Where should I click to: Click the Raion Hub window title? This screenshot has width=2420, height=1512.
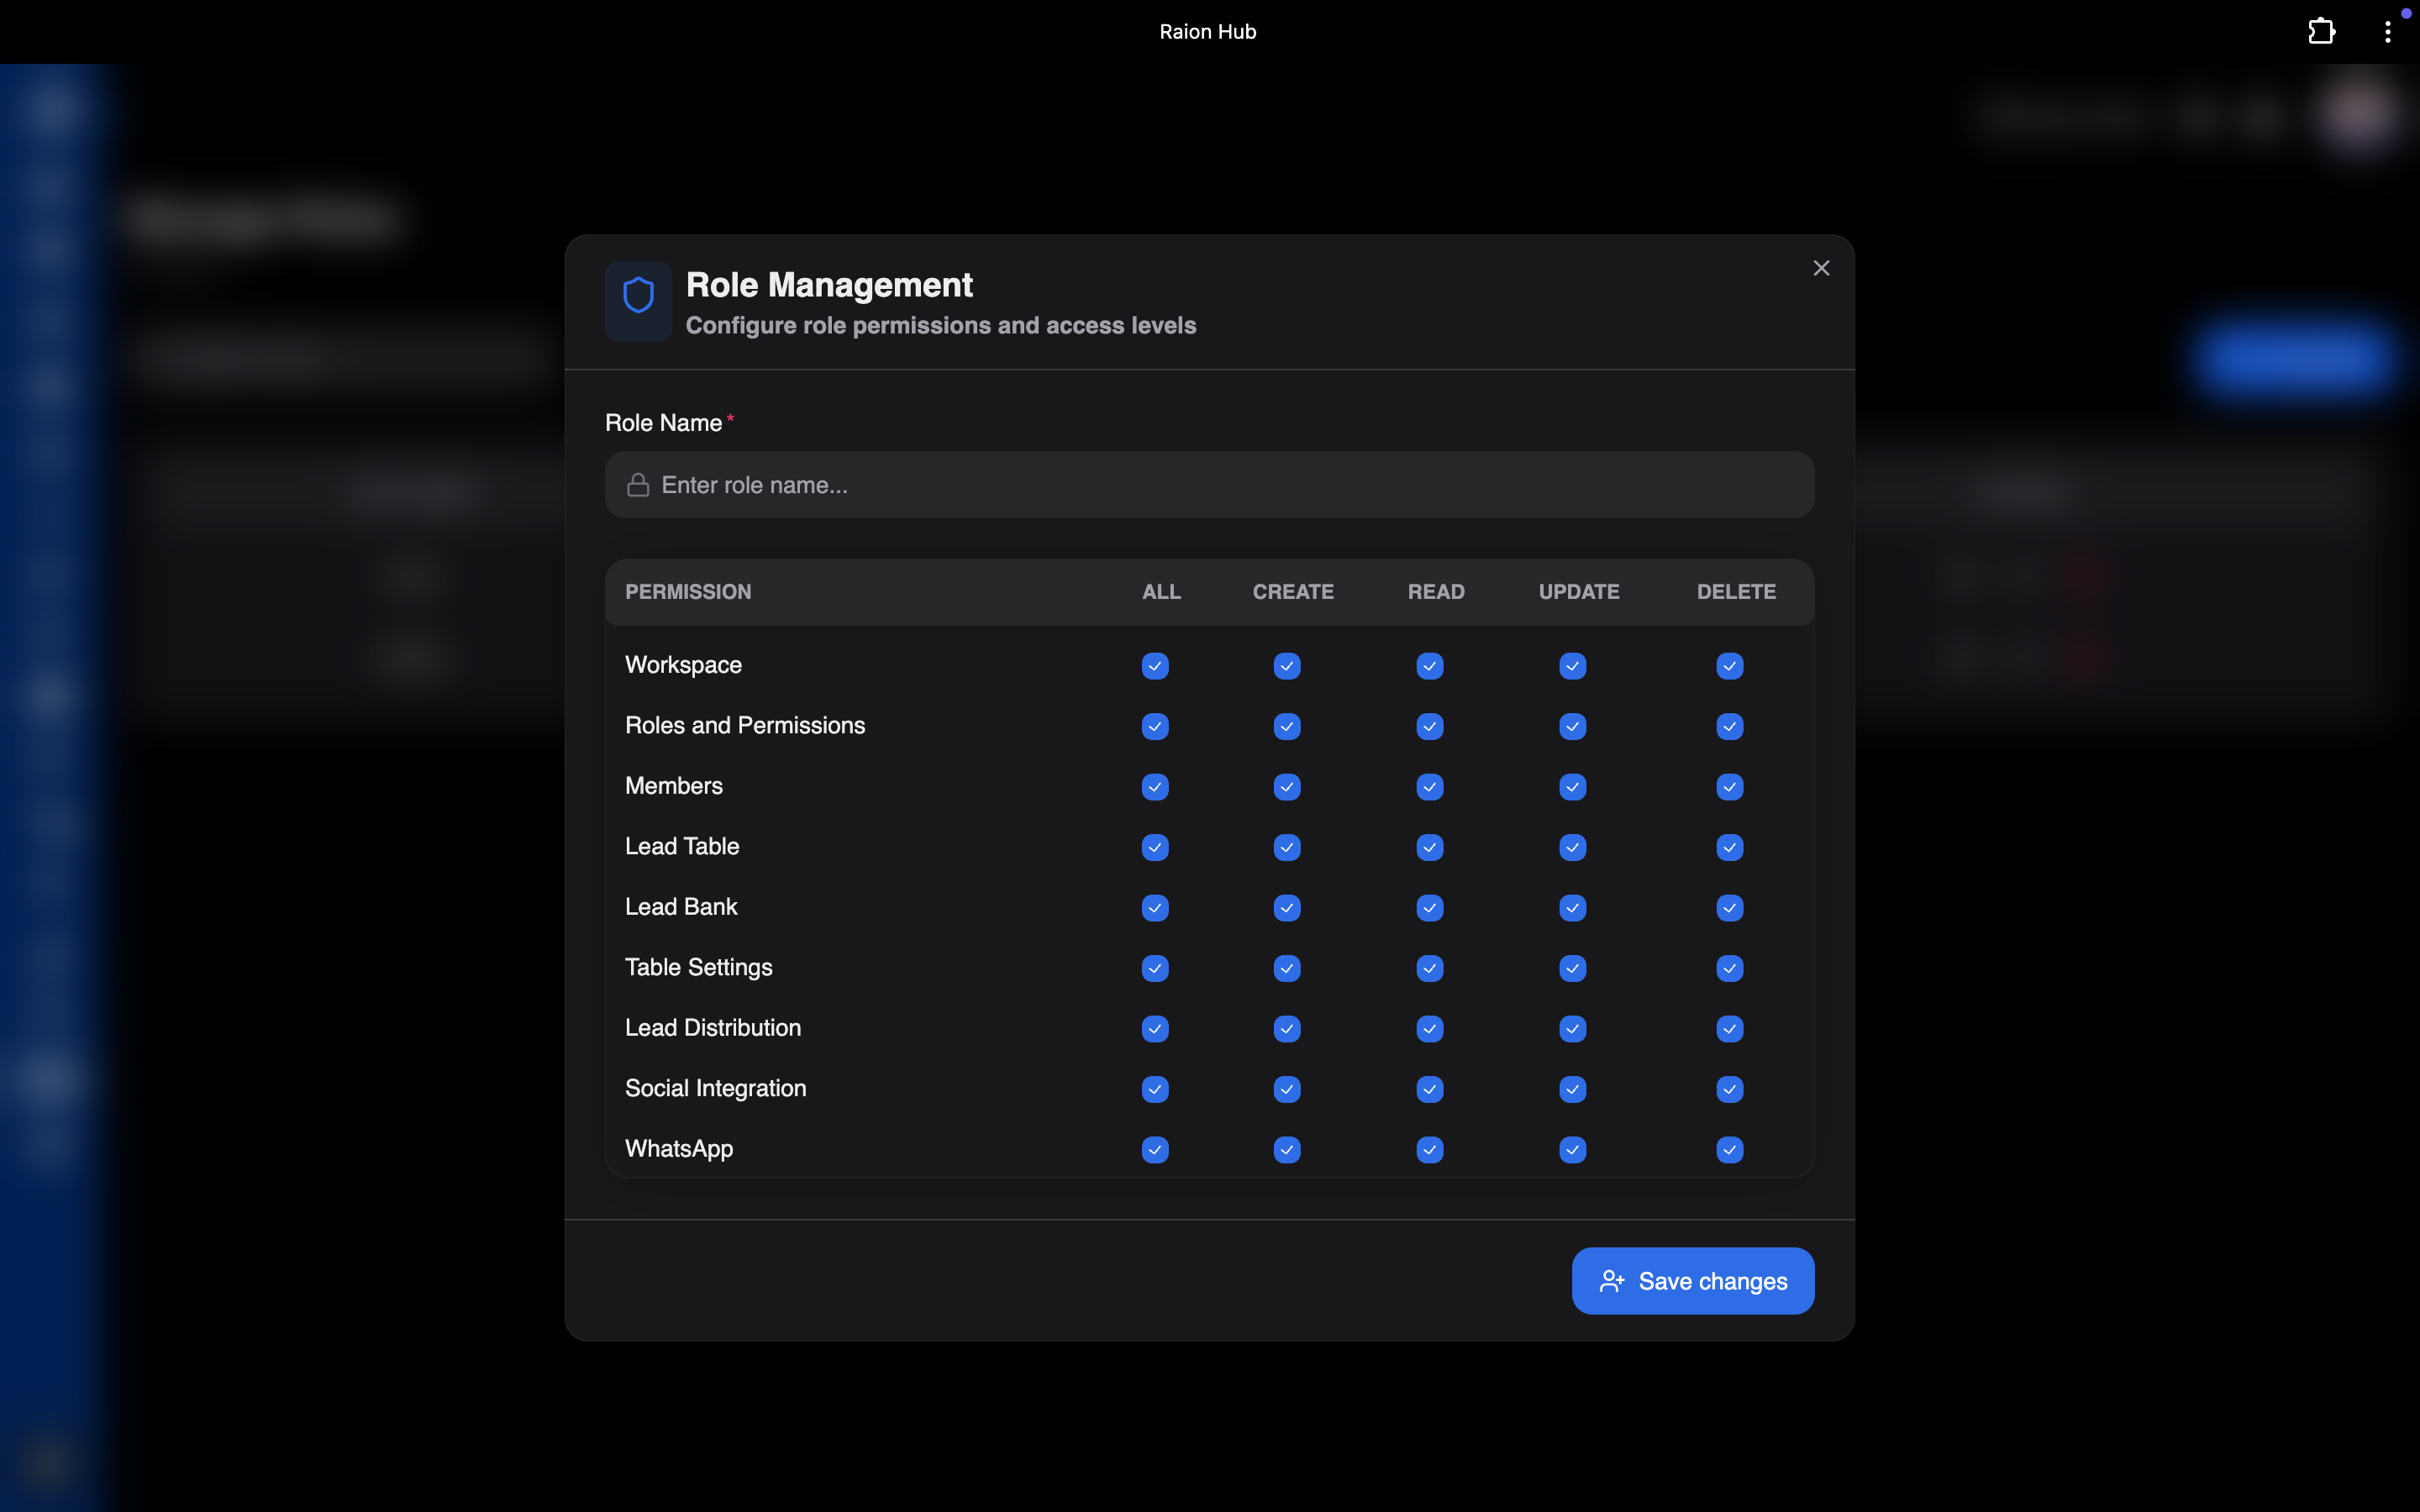click(x=1208, y=32)
